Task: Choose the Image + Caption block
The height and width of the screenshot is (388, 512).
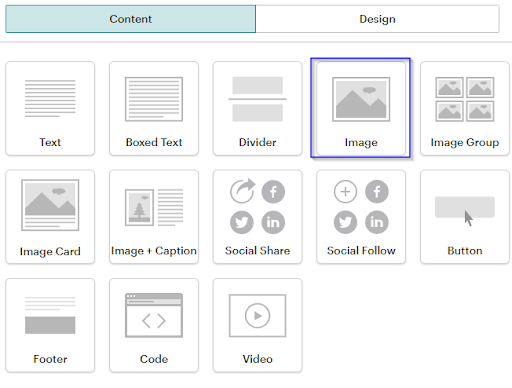Action: point(154,217)
